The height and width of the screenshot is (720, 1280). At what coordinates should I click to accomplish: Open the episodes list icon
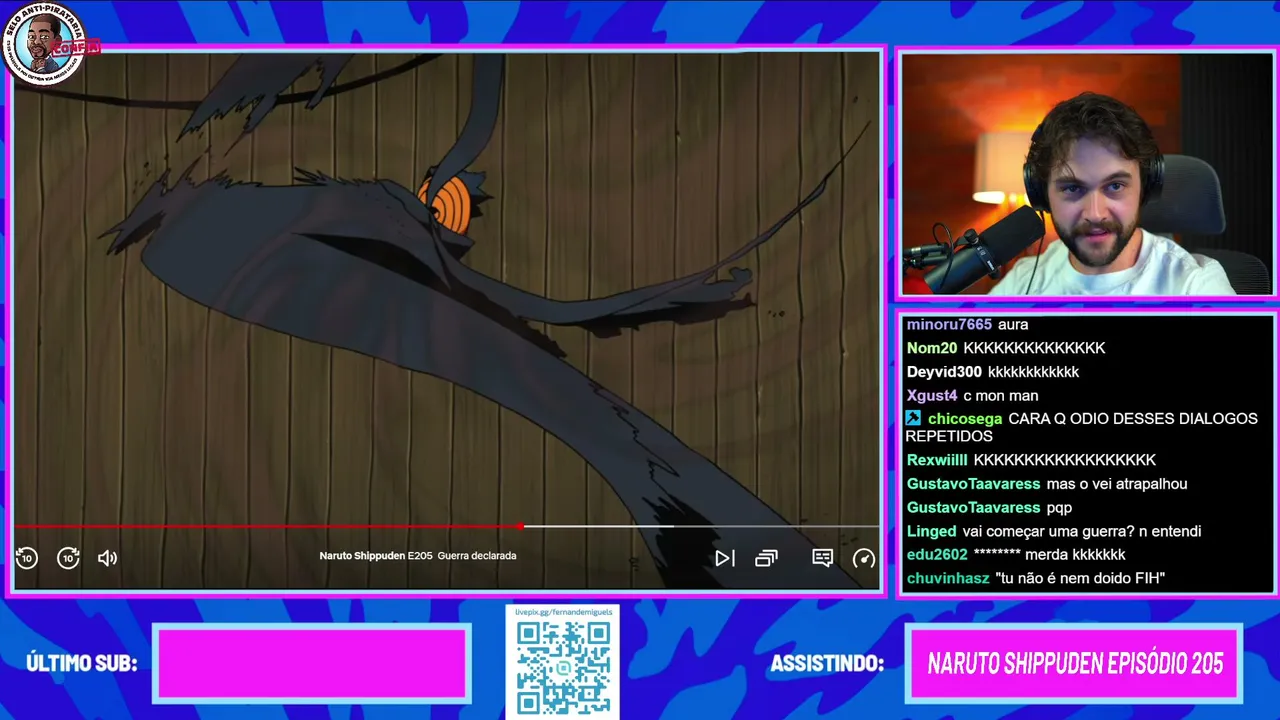point(766,558)
